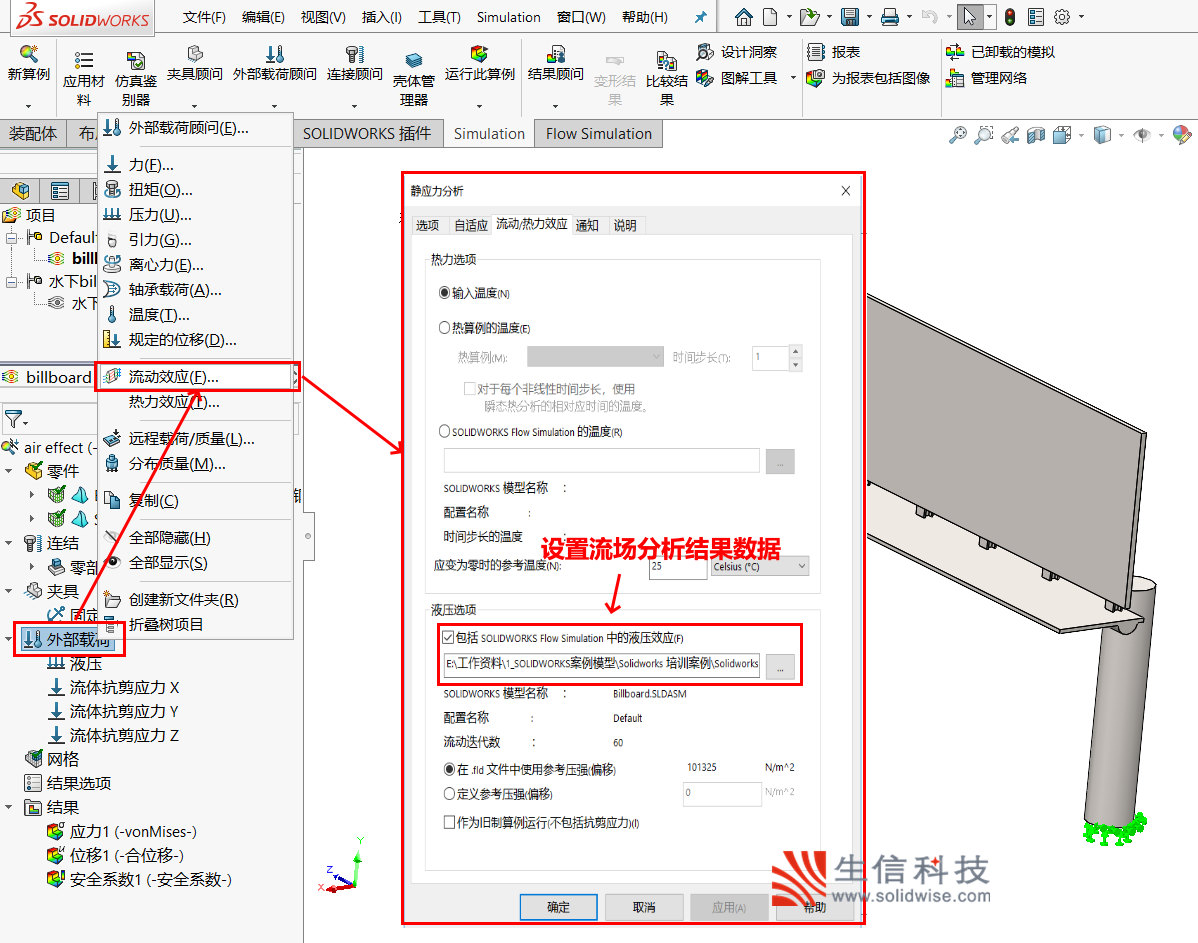
Task: Expand the 新算例 dropdown arrow
Action: pos(28,106)
